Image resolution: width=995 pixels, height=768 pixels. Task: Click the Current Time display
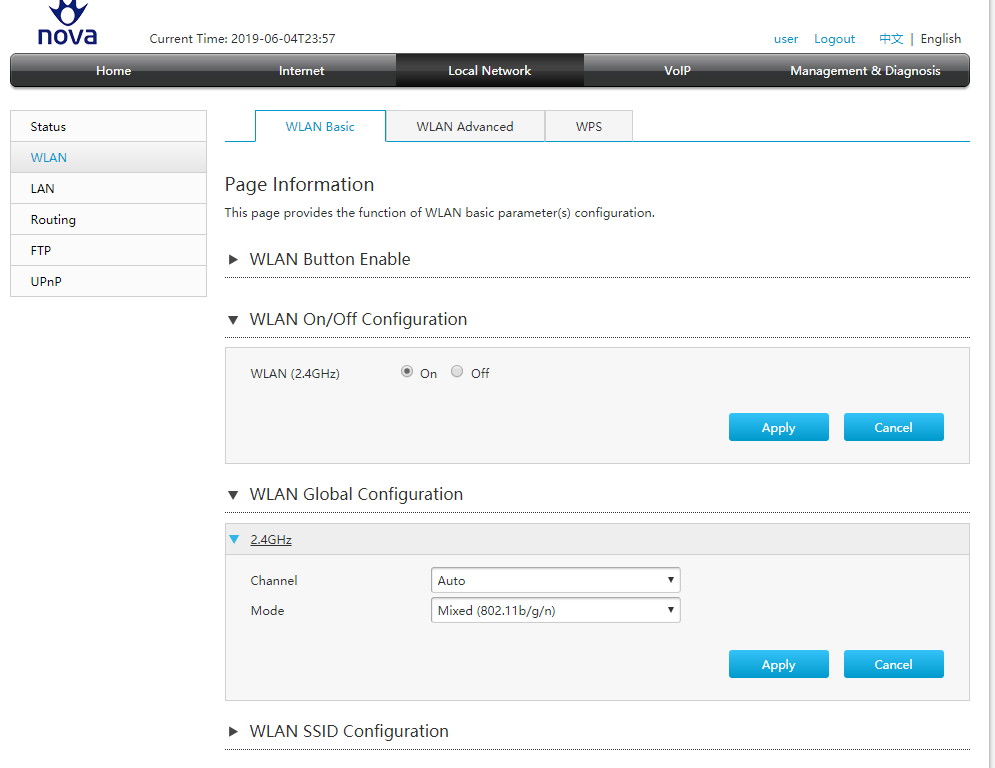(x=242, y=39)
